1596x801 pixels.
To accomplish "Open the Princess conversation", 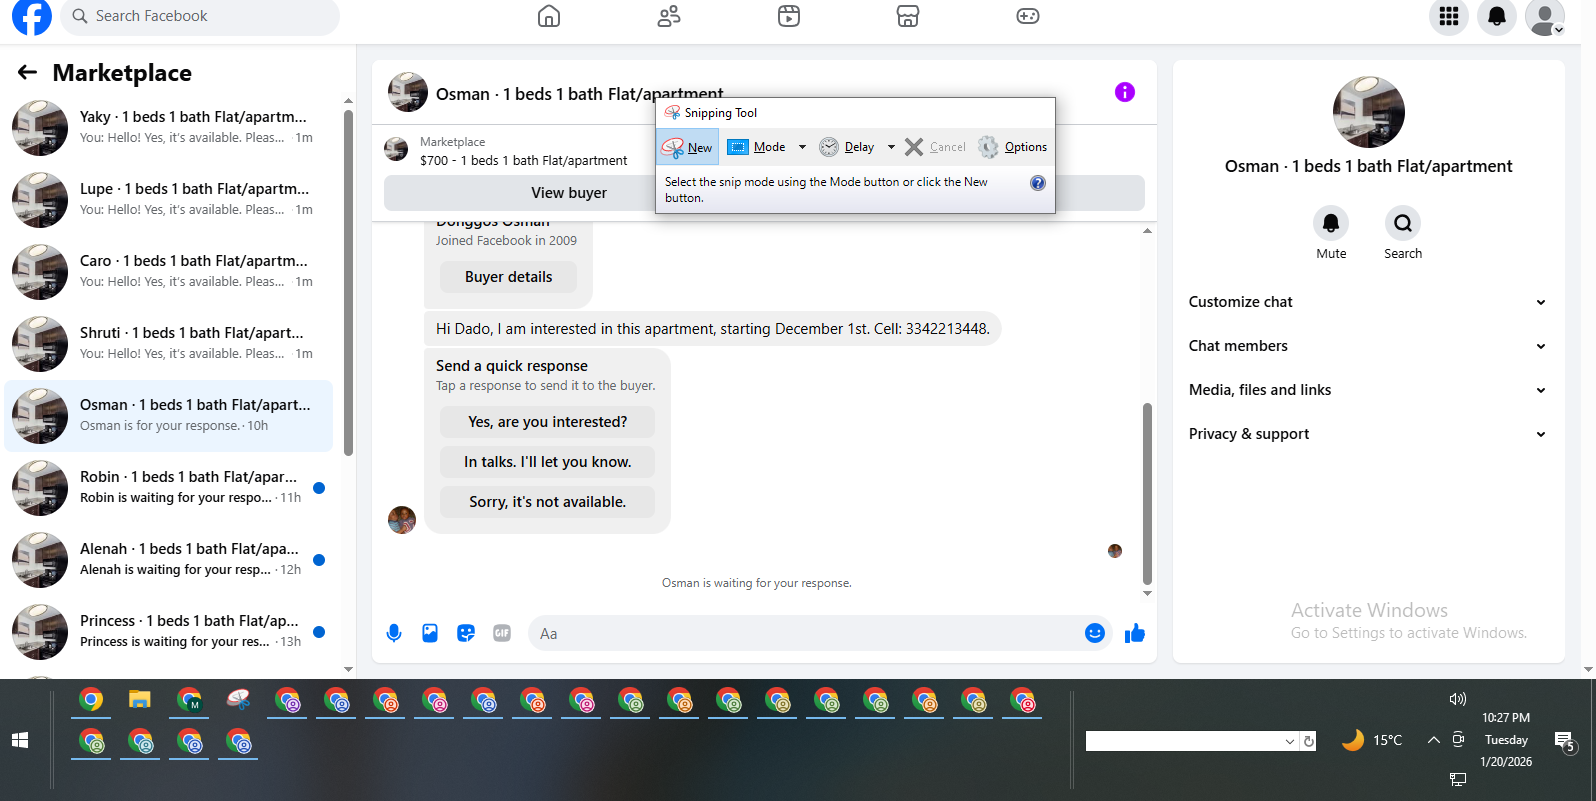I will [x=168, y=631].
